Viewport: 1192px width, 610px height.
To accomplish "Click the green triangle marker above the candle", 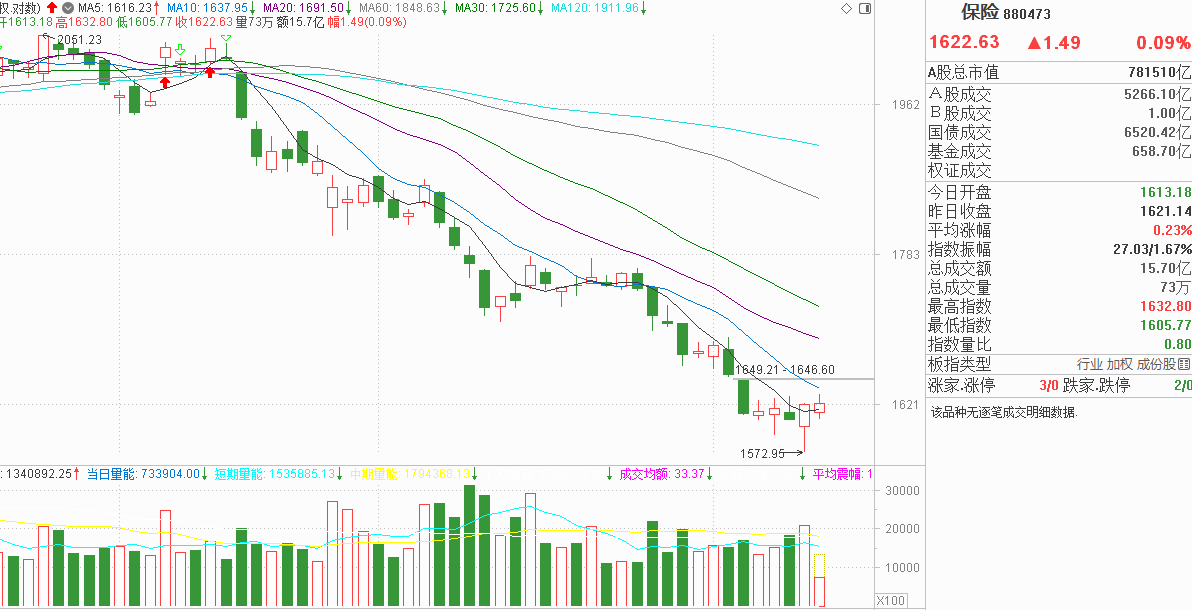I will click(226, 37).
